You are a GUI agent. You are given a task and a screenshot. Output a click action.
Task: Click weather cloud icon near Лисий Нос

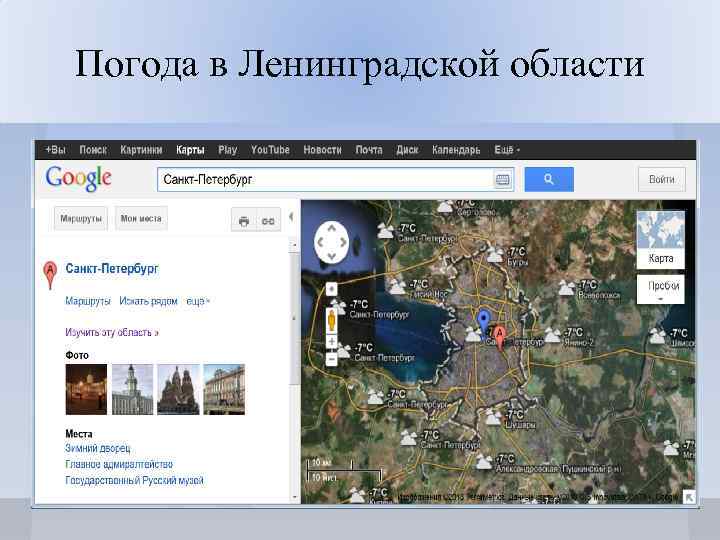point(398,286)
